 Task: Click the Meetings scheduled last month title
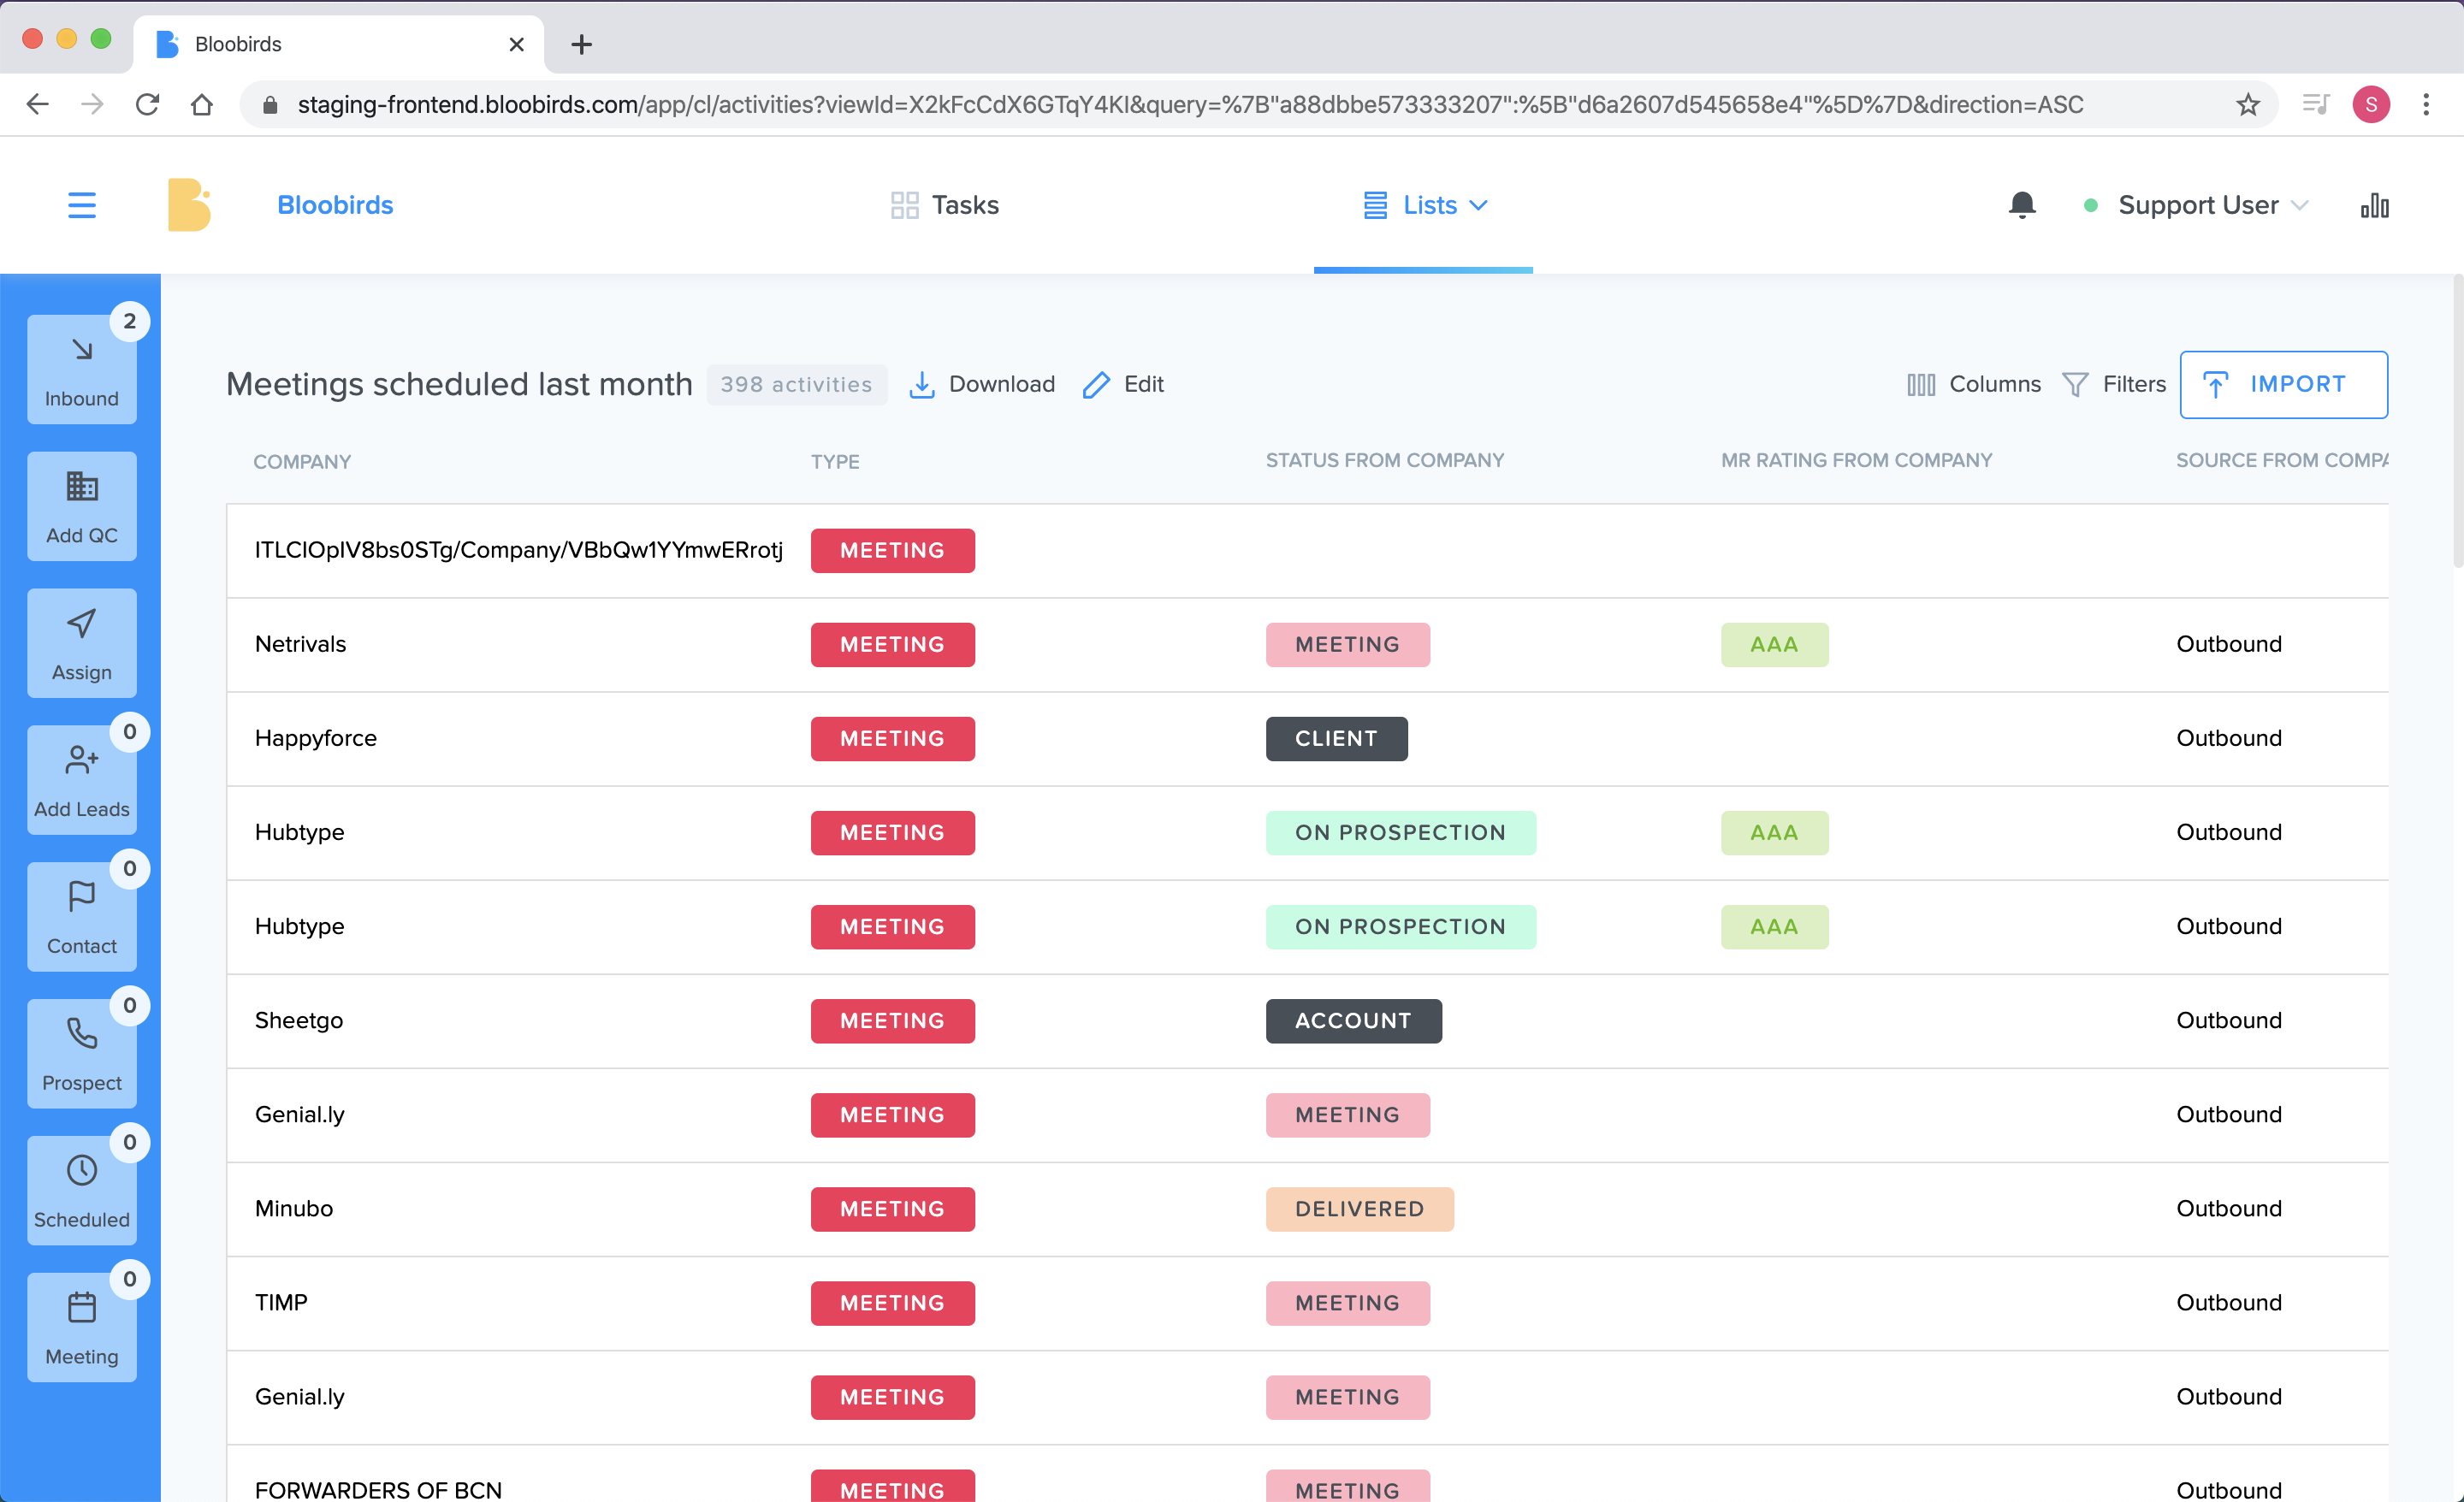click(x=459, y=385)
